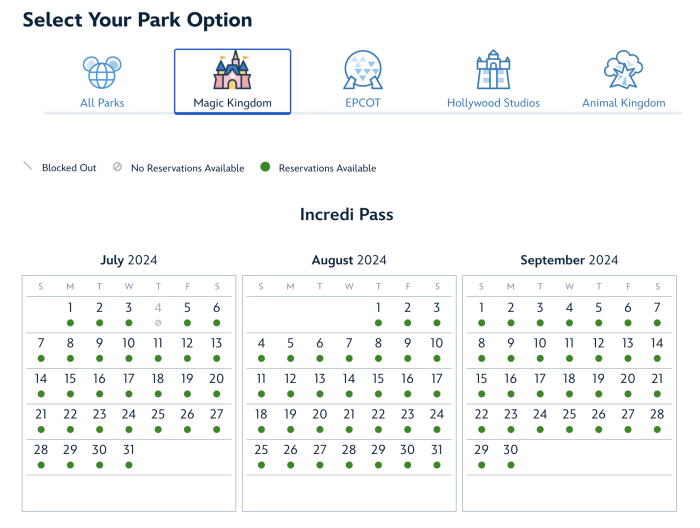This screenshot has height=528, width=700.
Task: Select August 25 on the calendar
Action: [261, 450]
